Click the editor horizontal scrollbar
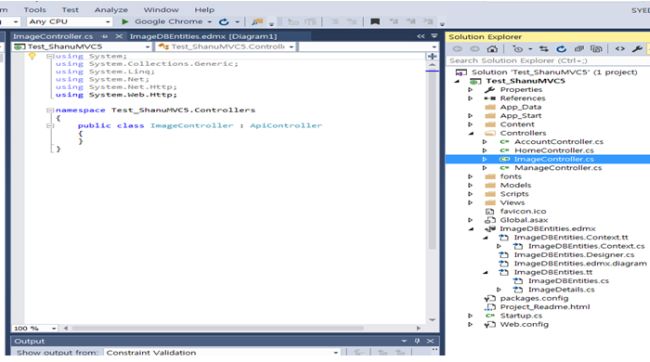 point(218,328)
